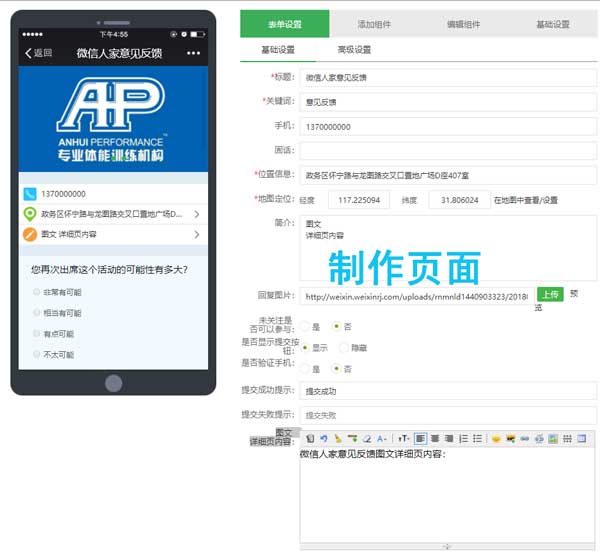The height and width of the screenshot is (553, 600).
Task: Center-align text in editor toolbar
Action: pos(435,439)
